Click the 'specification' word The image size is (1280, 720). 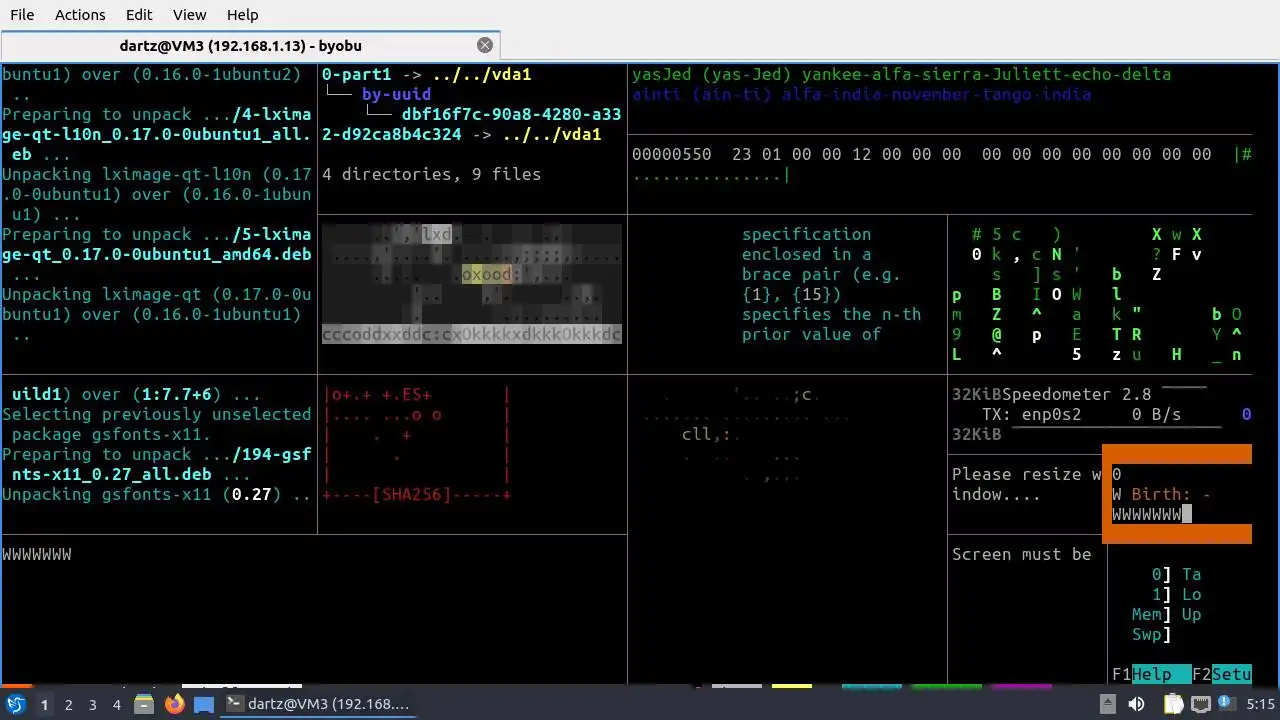point(807,234)
